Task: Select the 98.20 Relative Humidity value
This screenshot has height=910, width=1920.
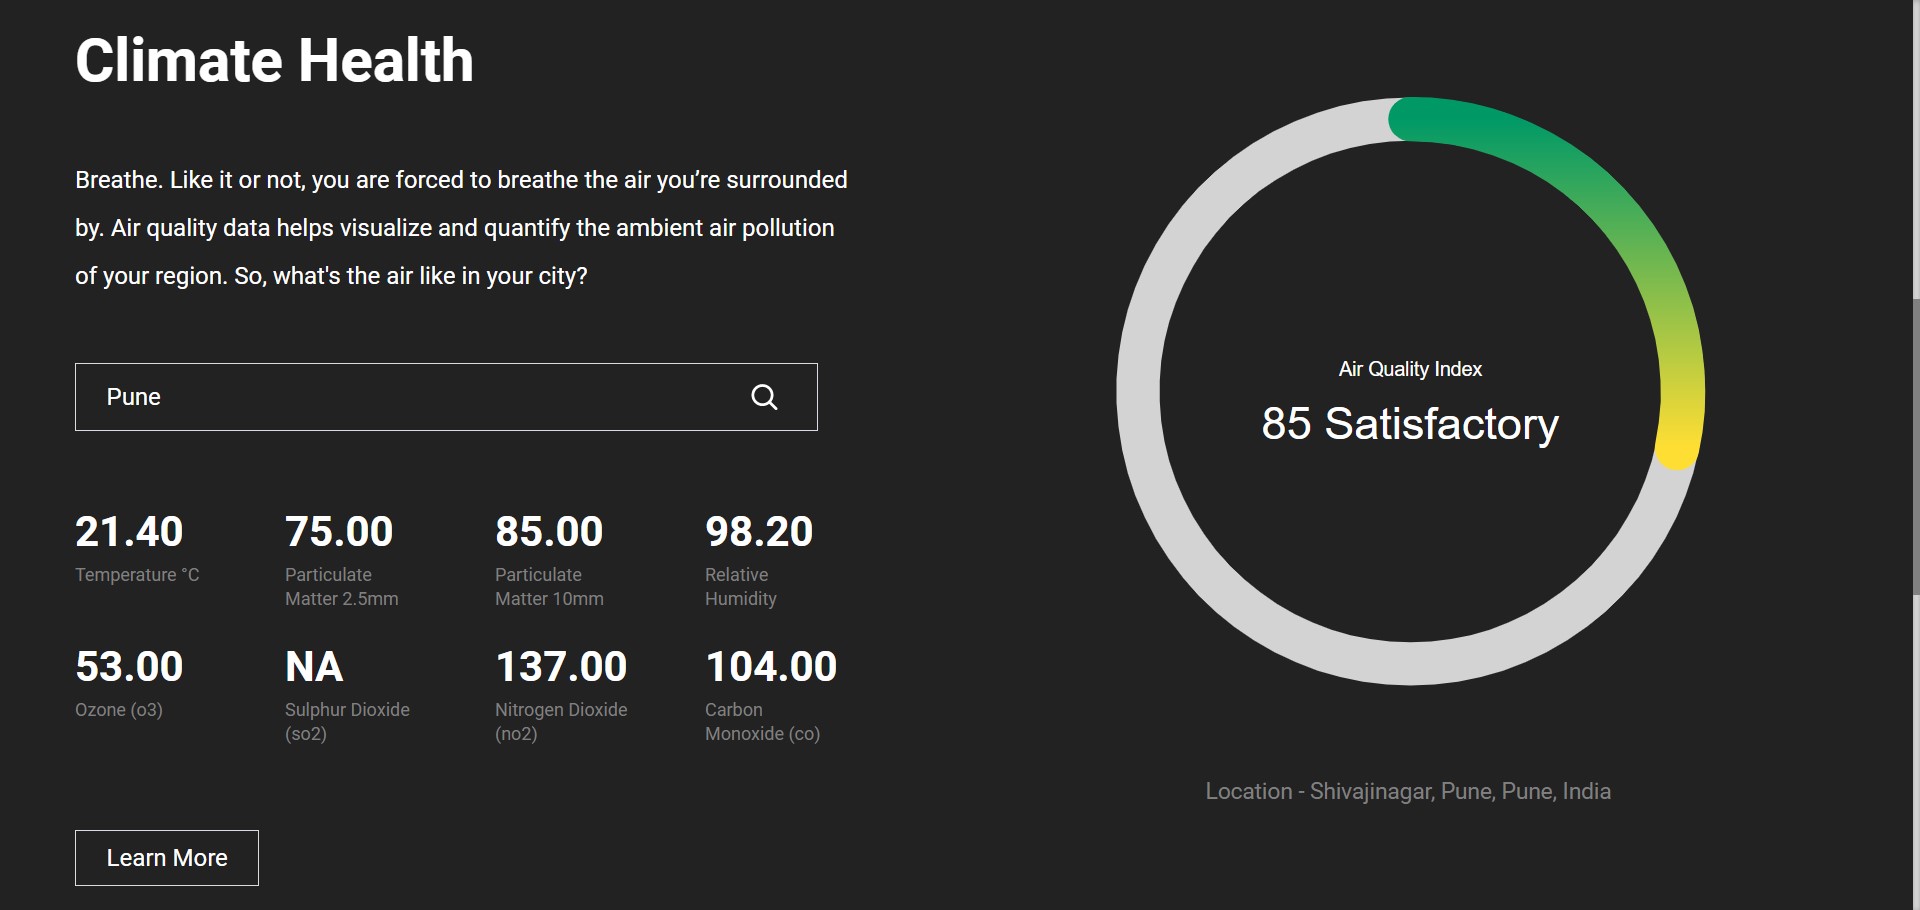Action: (759, 532)
